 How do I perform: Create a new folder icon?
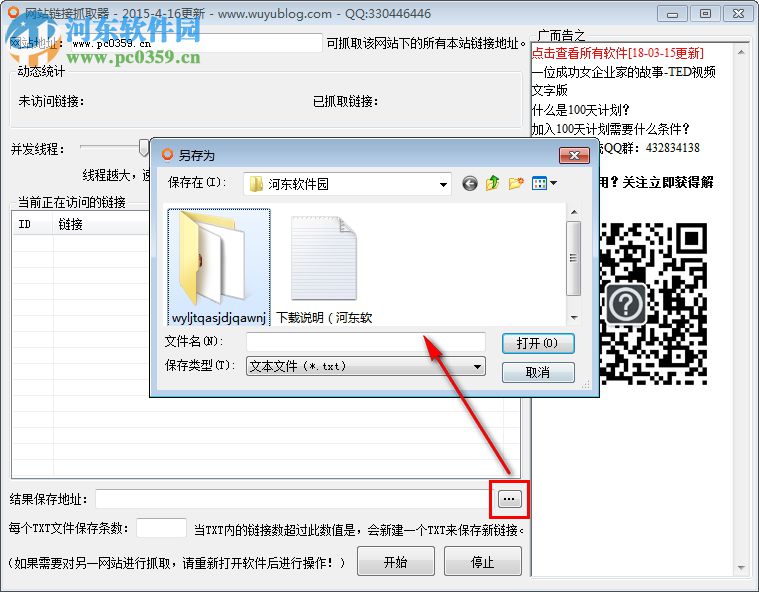coord(516,183)
